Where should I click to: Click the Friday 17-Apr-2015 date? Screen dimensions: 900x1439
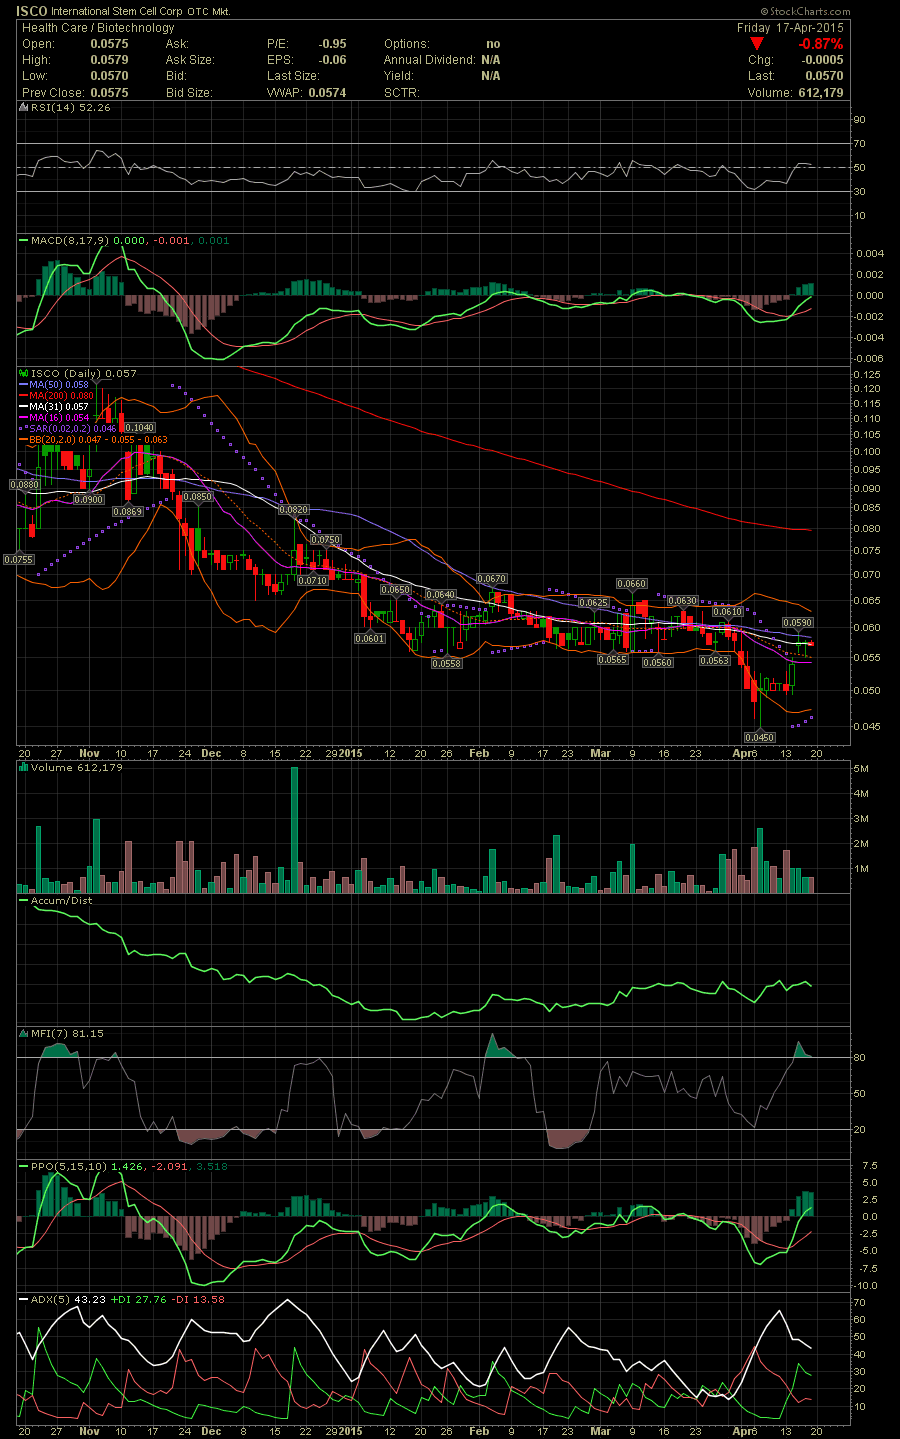[x=790, y=28]
